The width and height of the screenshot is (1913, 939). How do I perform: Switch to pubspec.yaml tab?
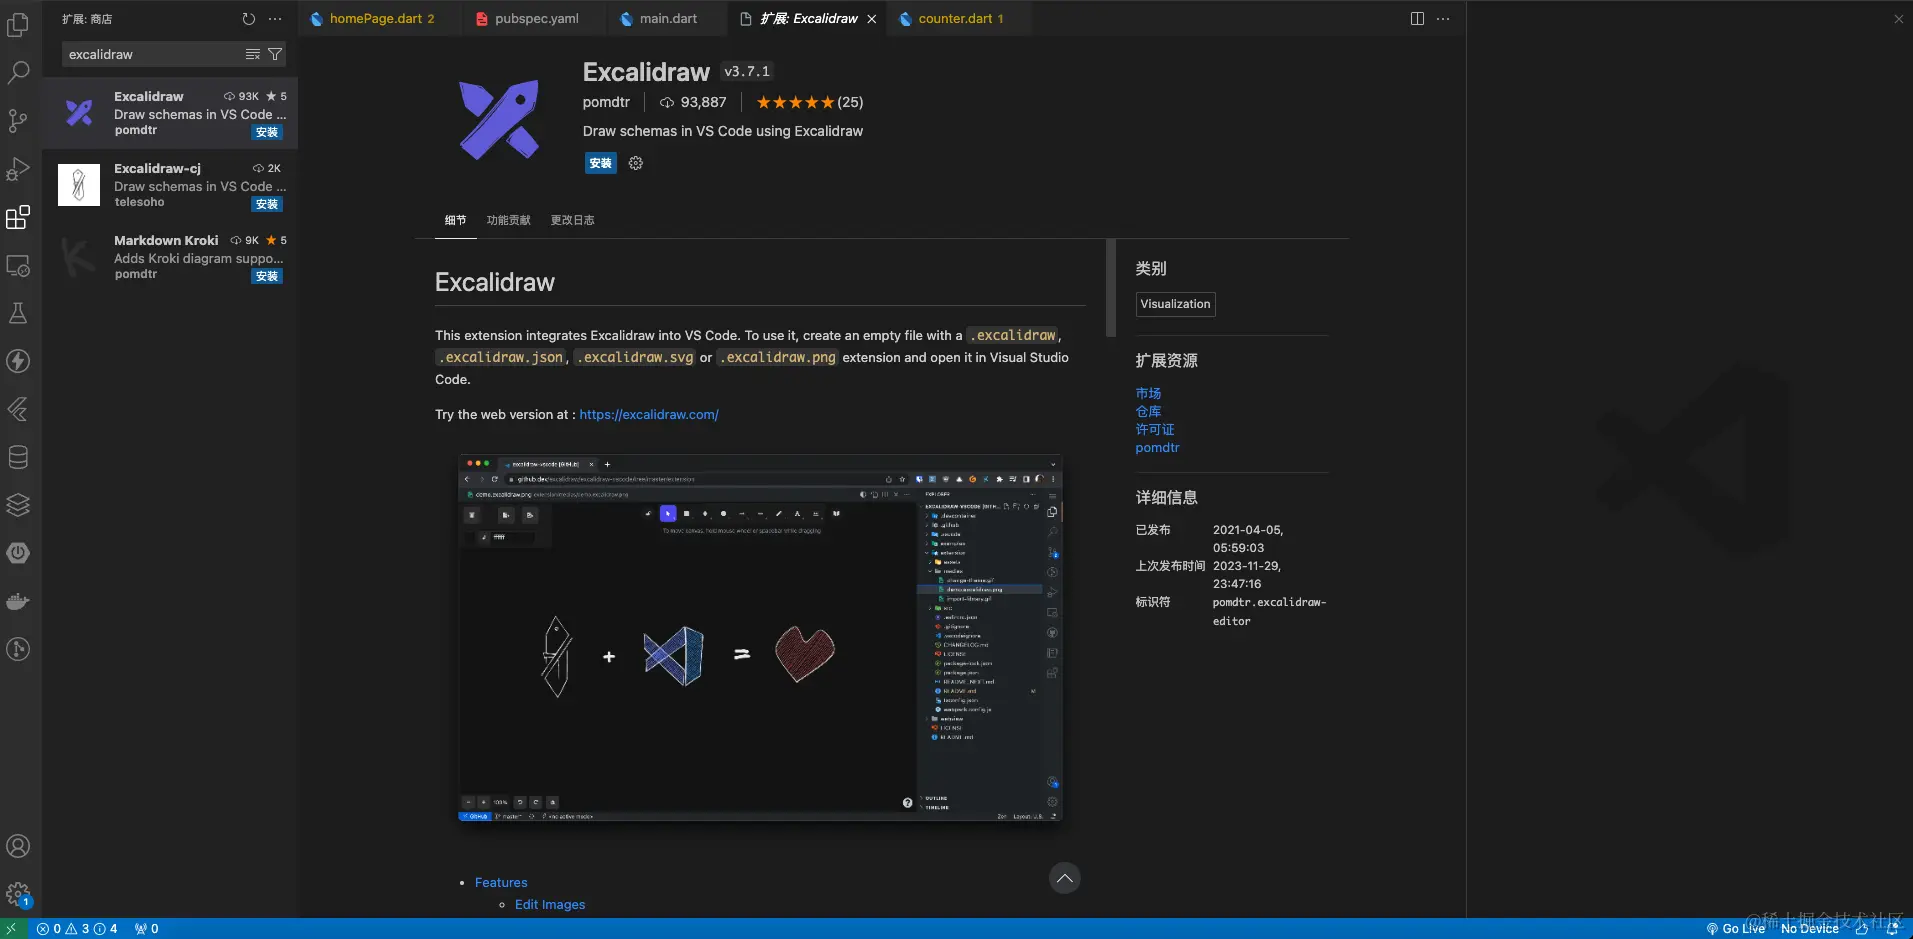(537, 18)
